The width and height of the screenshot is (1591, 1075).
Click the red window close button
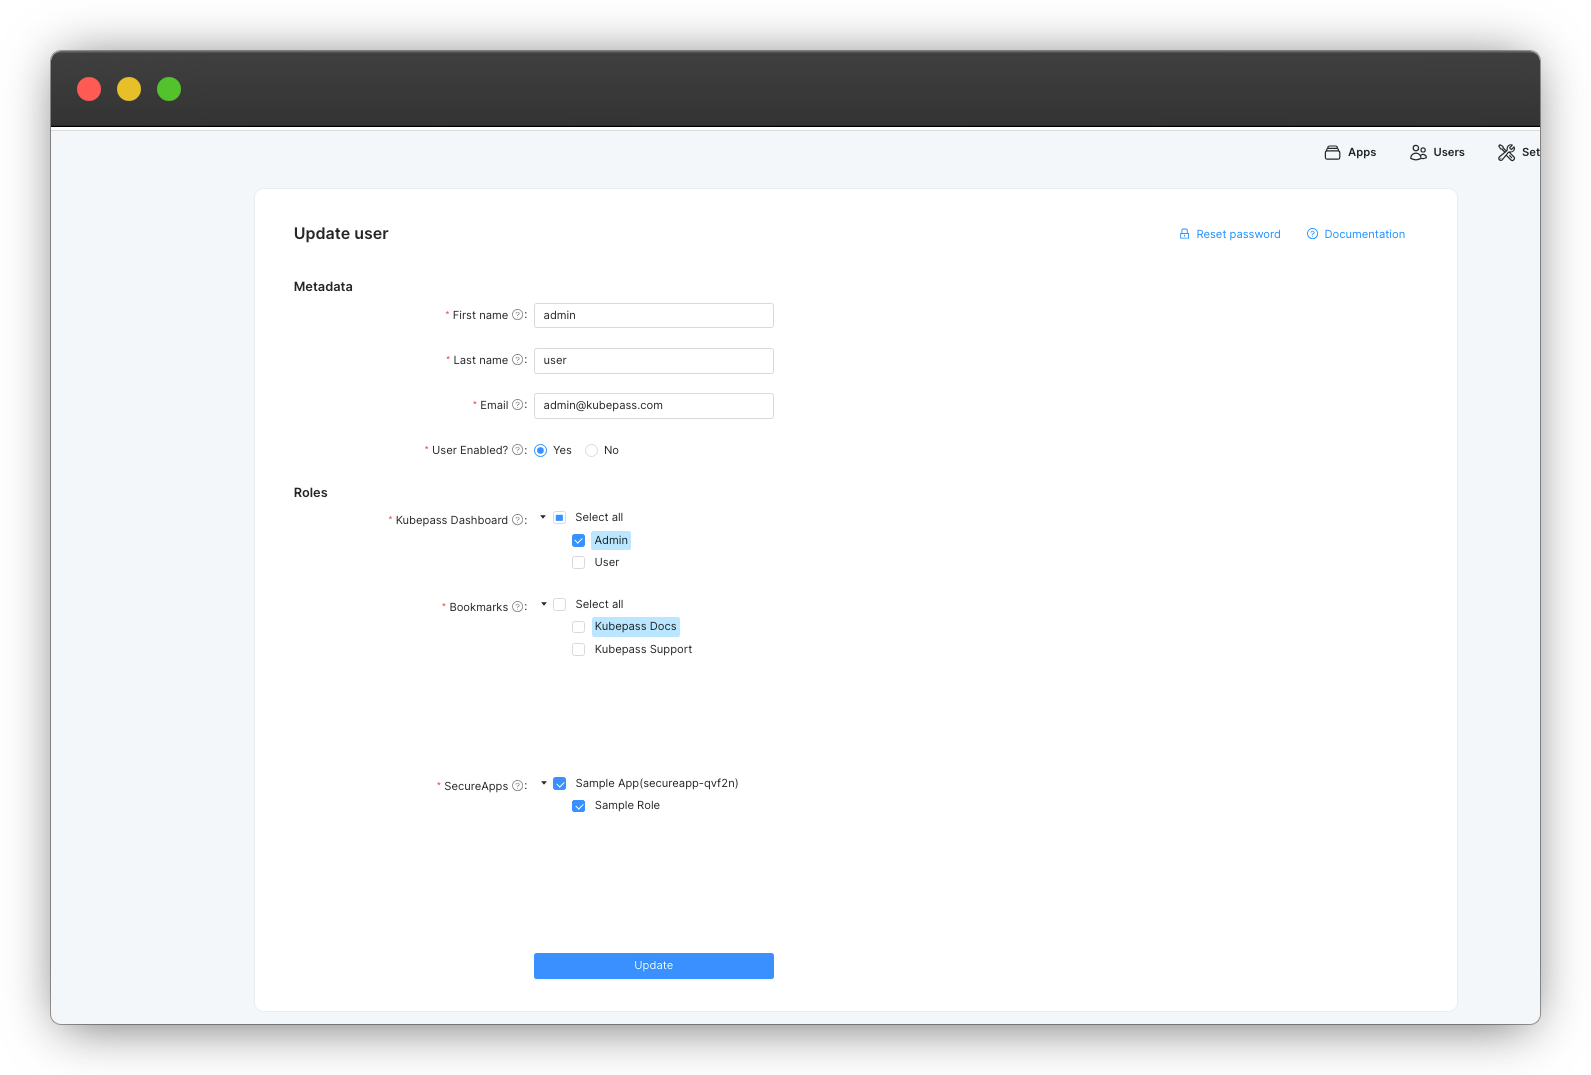click(x=89, y=89)
